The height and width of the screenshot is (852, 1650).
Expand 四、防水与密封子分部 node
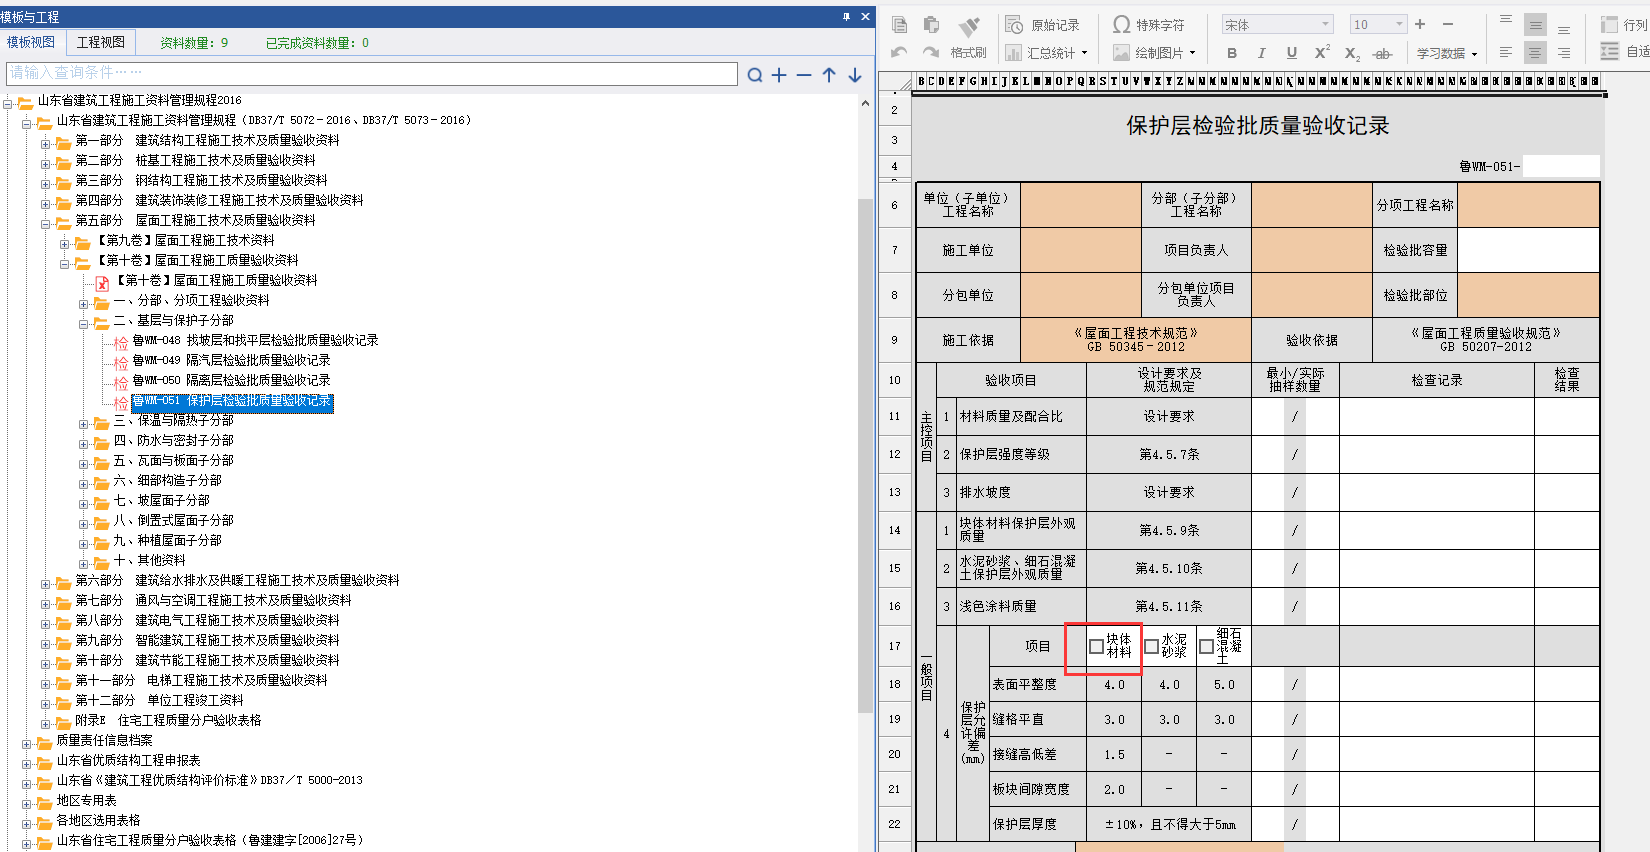tap(84, 444)
